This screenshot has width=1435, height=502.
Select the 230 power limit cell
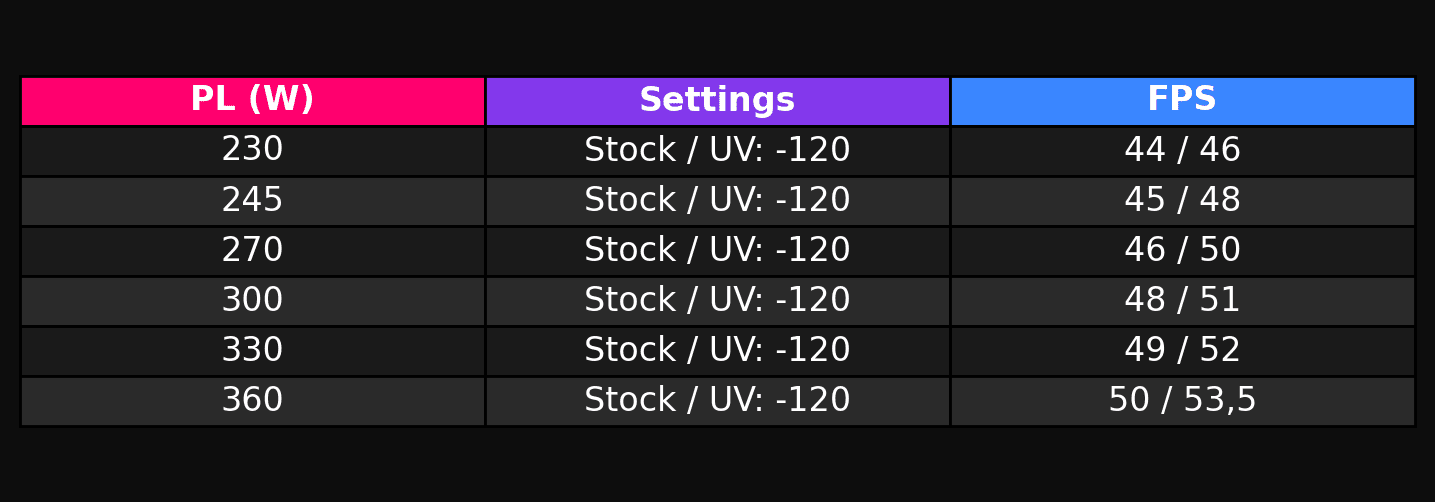point(252,150)
